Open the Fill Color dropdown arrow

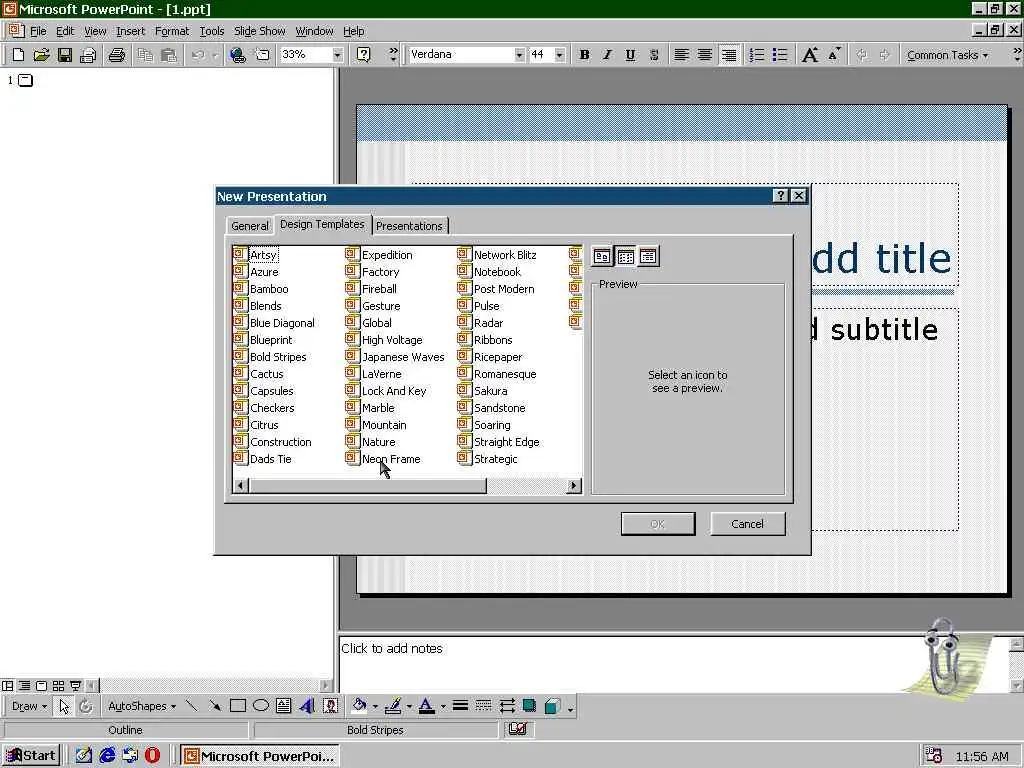[x=375, y=706]
